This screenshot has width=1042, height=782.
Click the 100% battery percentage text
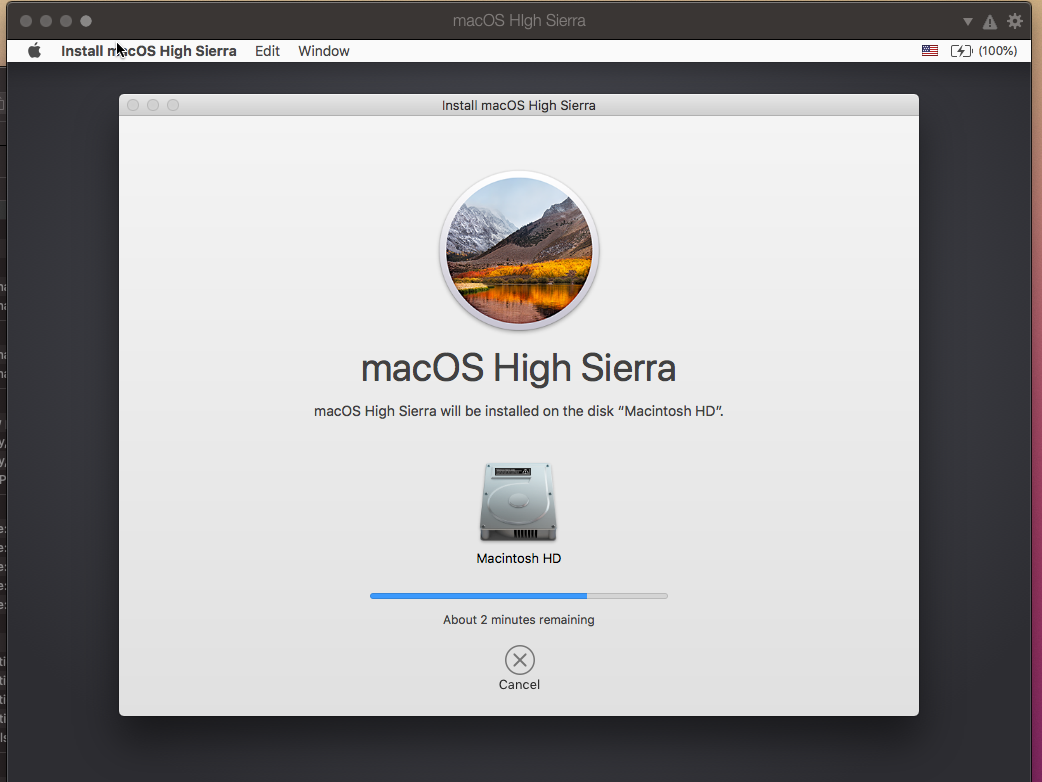pos(997,51)
